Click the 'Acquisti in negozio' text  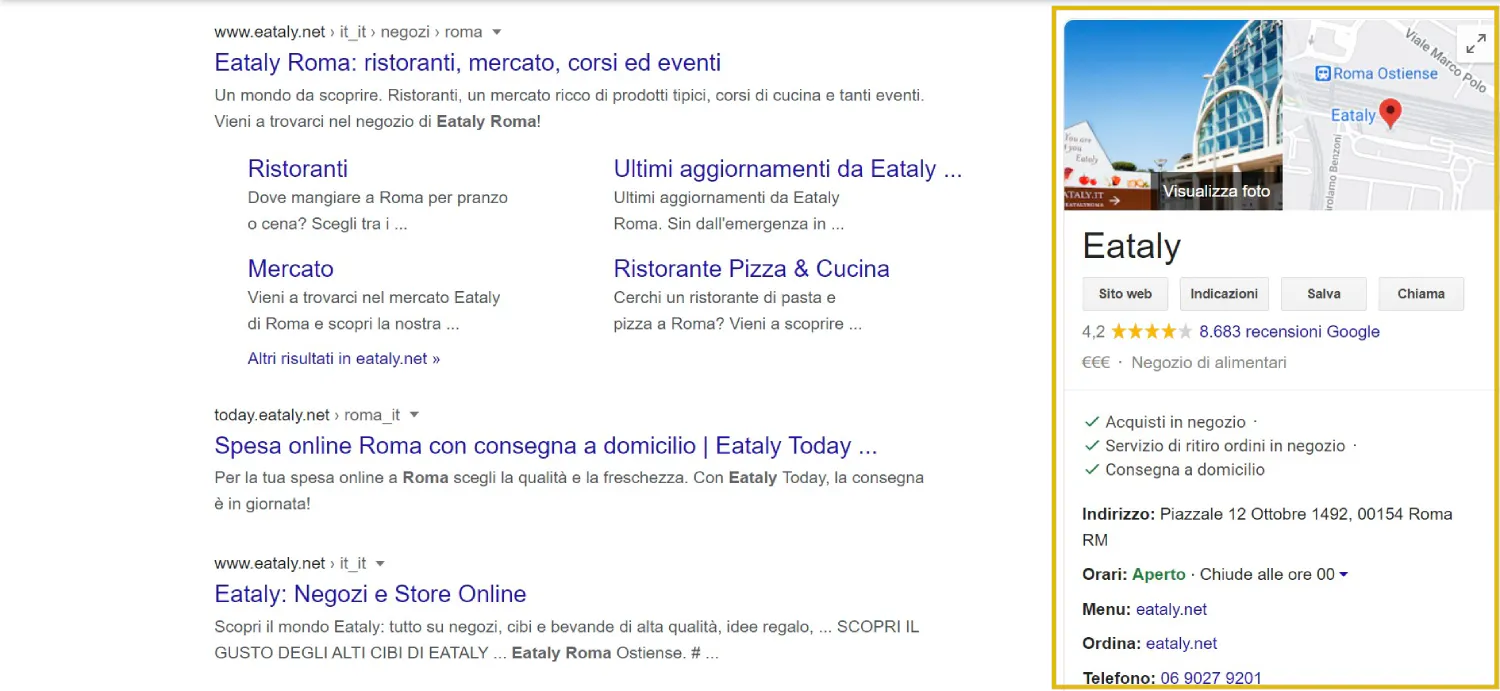pyautogui.click(x=1175, y=422)
